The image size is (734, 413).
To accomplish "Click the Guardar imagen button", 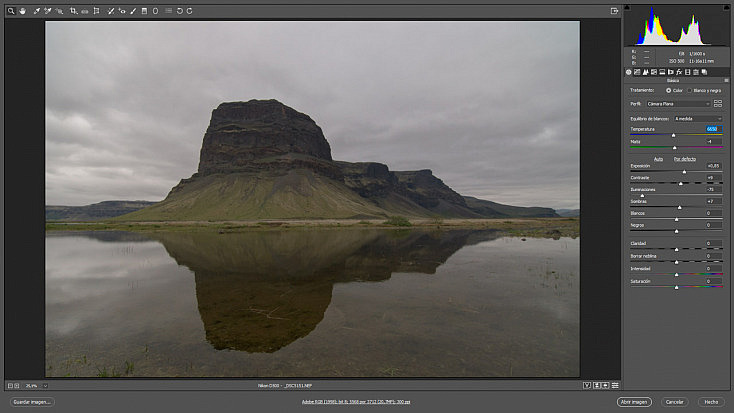I will pos(32,402).
